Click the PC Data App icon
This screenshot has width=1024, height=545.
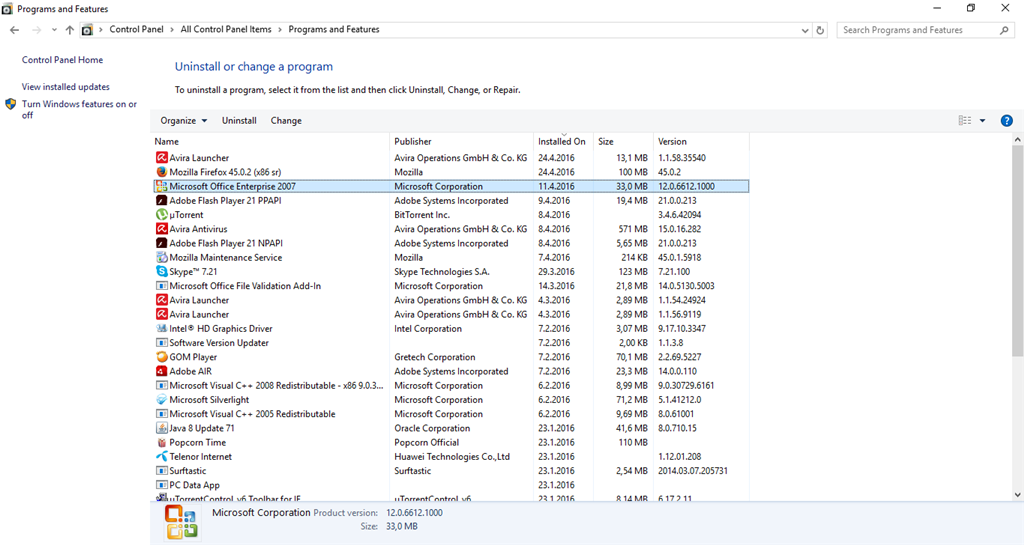click(161, 485)
